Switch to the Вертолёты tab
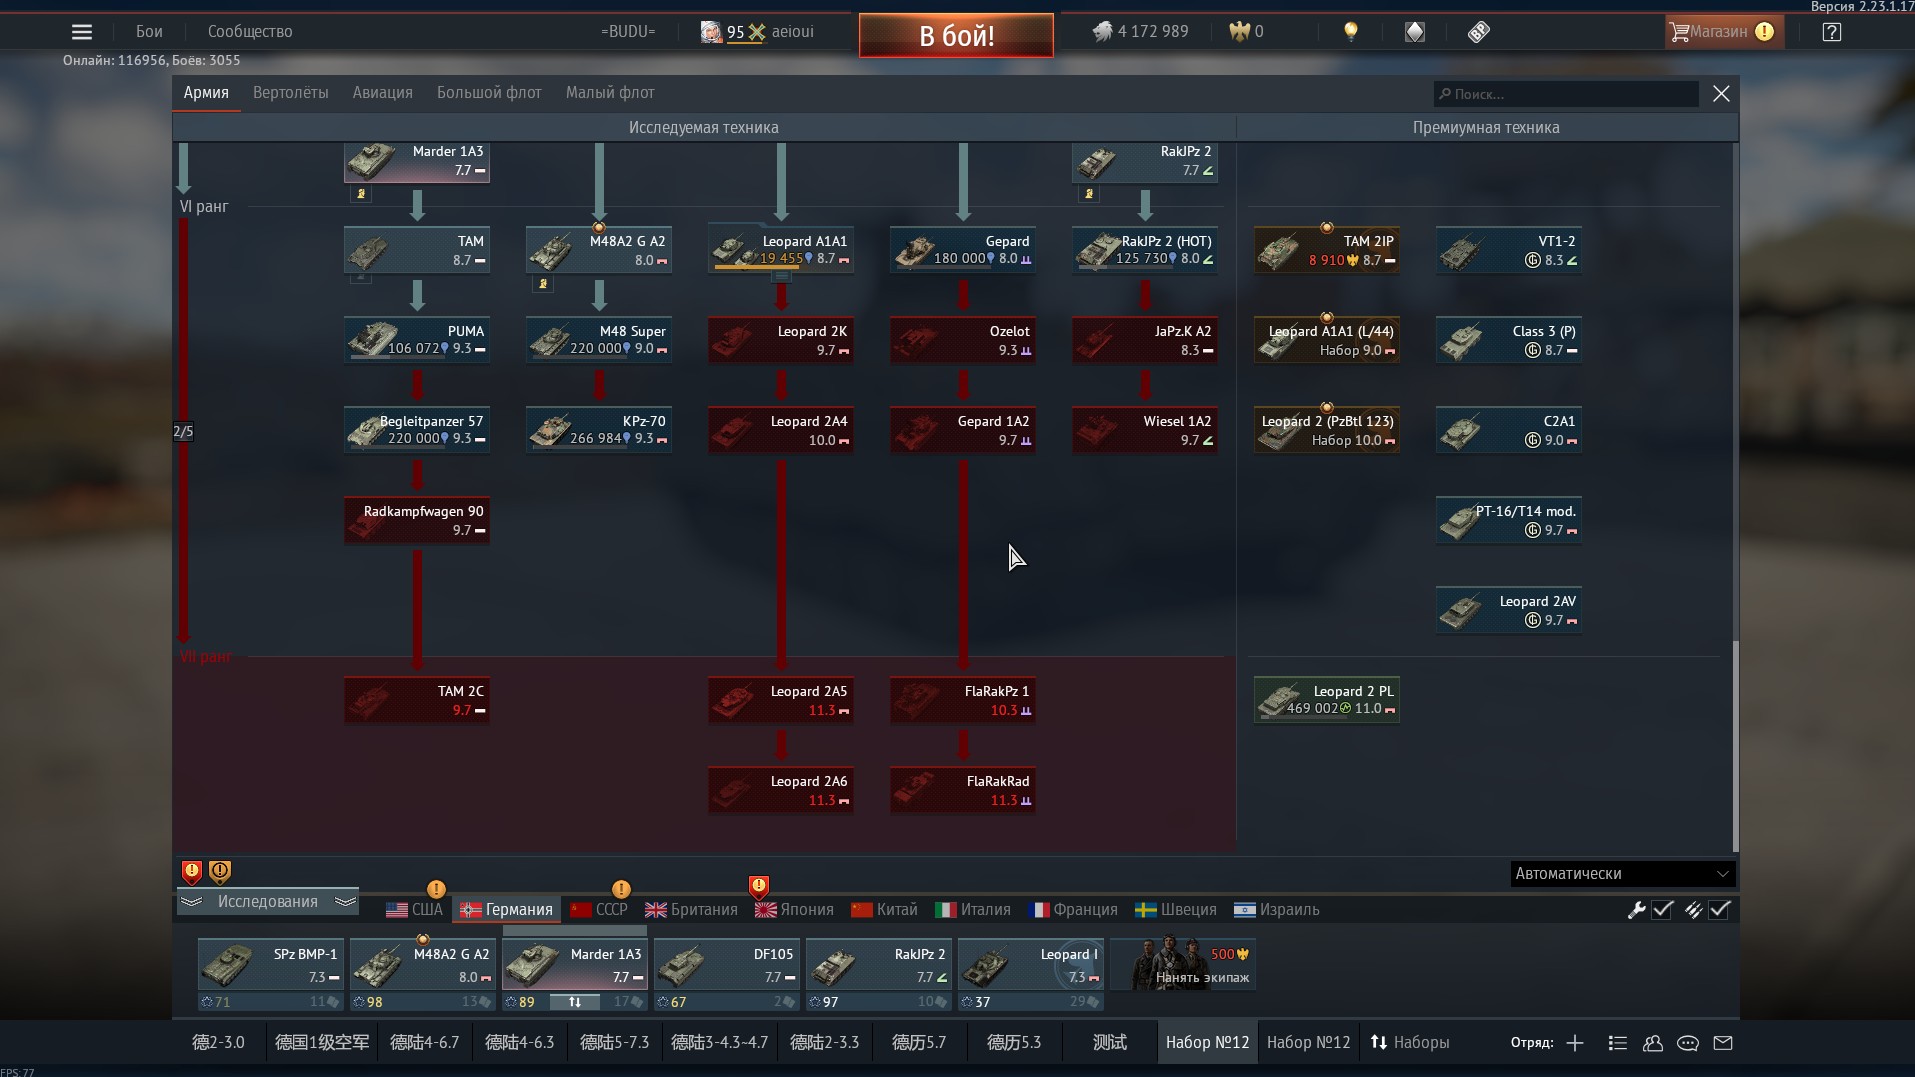 (x=290, y=93)
